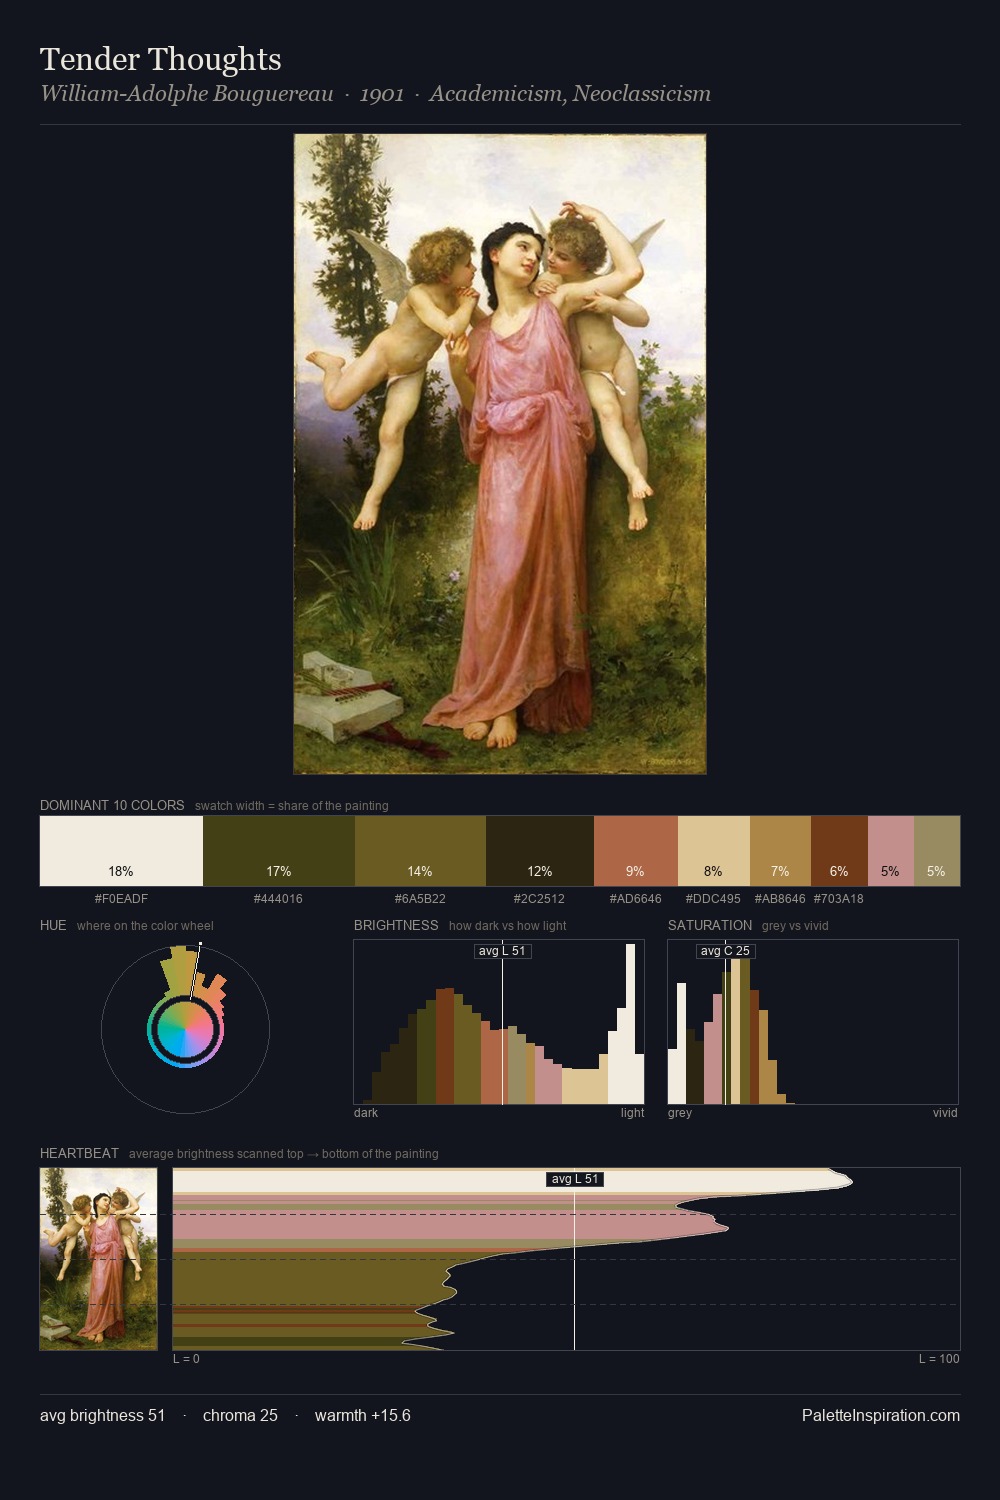The width and height of the screenshot is (1000, 1500).
Task: Click 'how dark vs how light' caption
Action: 507,925
